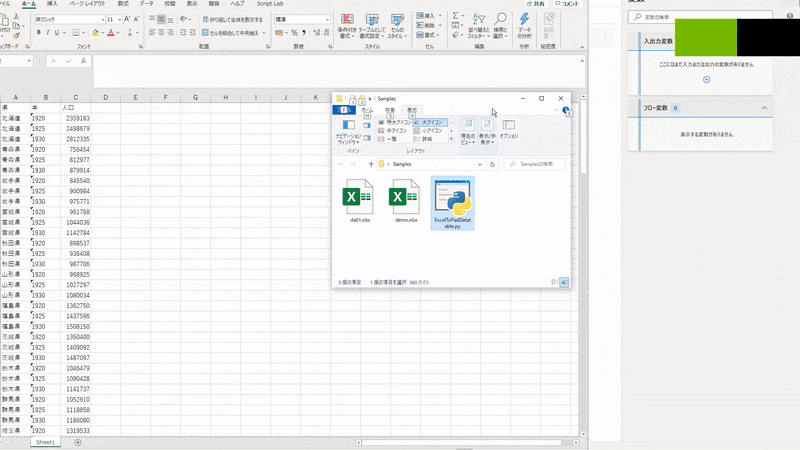
Task: Click the percent style icon
Action: (294, 33)
